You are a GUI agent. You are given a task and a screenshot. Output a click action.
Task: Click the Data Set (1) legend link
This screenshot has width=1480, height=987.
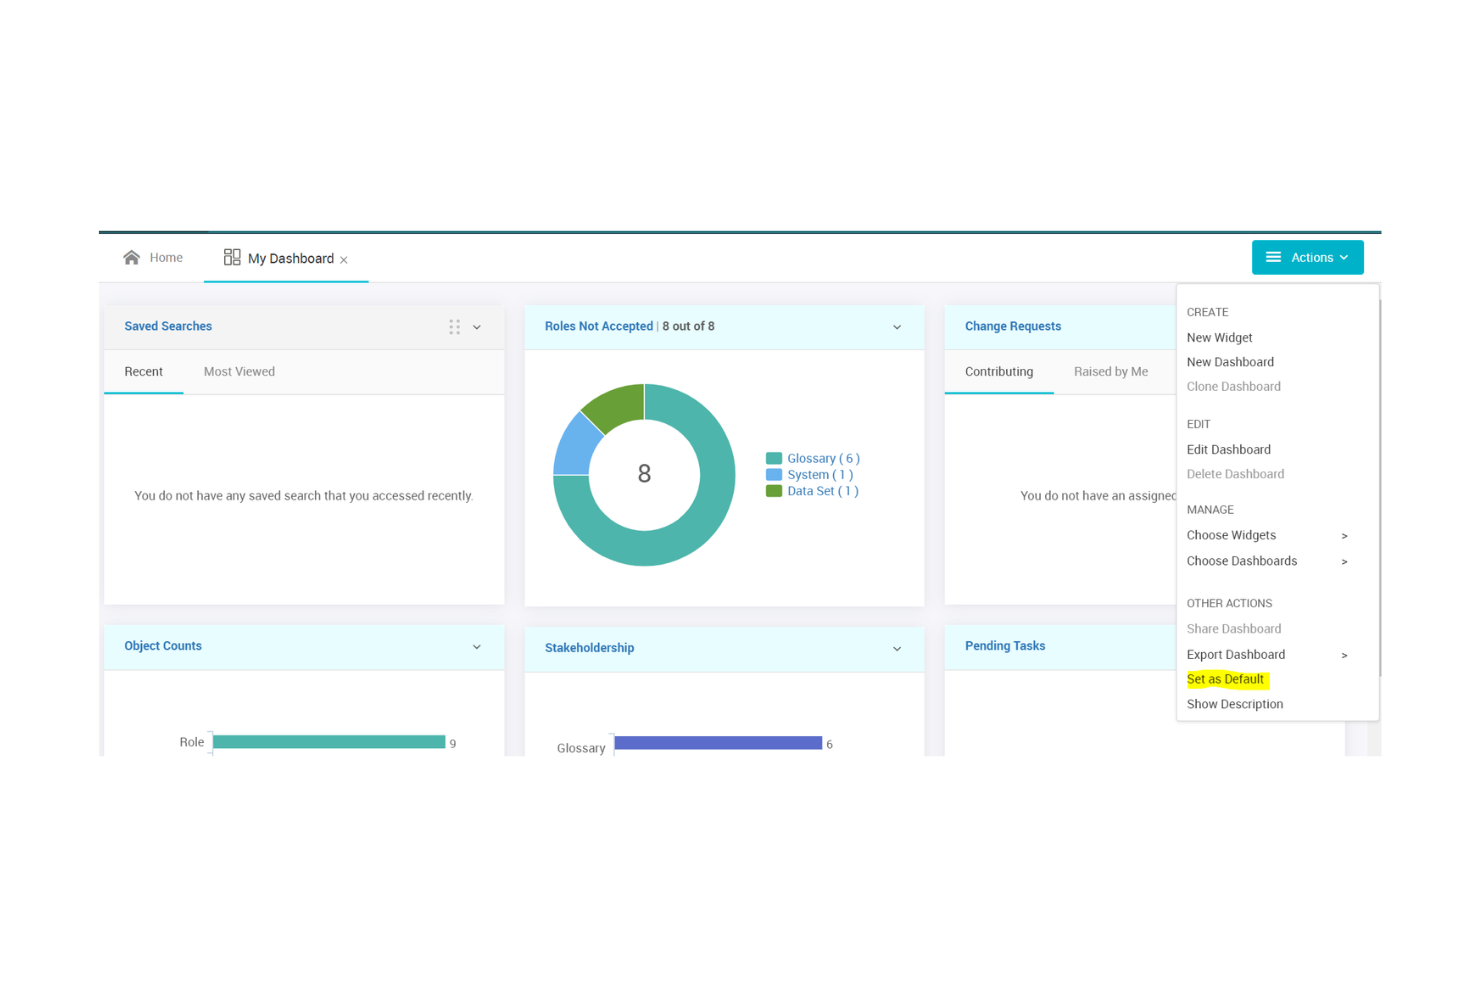pyautogui.click(x=822, y=491)
